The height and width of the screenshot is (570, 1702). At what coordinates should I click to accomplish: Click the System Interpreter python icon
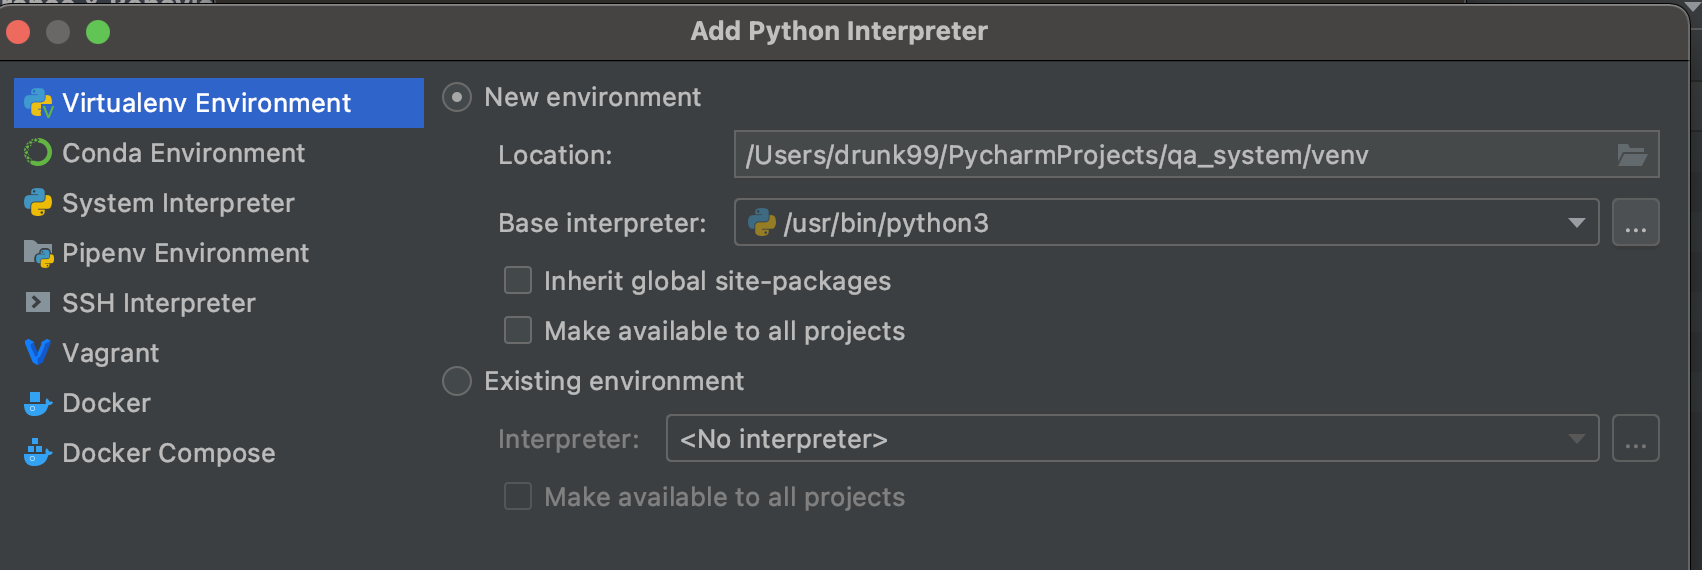[38, 203]
